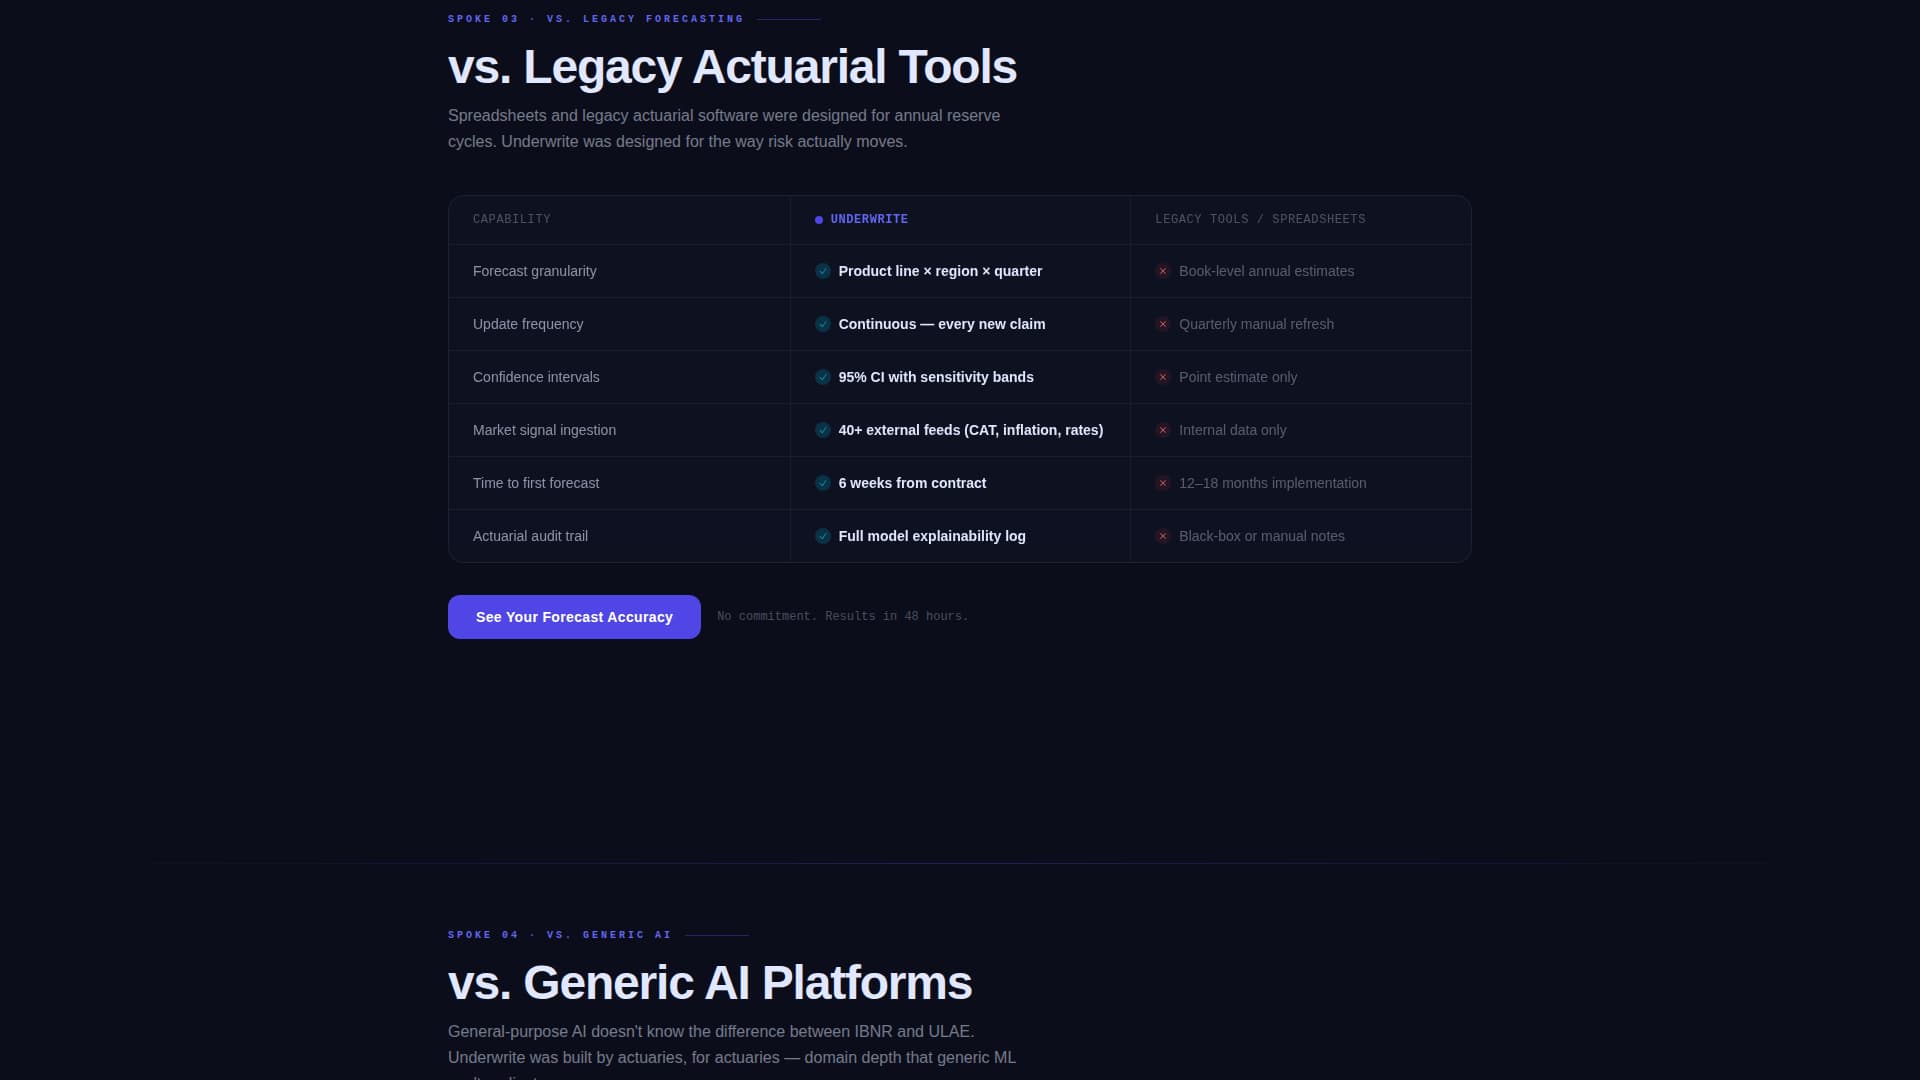Viewport: 1920px width, 1080px height.
Task: Click the Spoke 03 vs. Legacy Forecasting label
Action: coord(595,19)
